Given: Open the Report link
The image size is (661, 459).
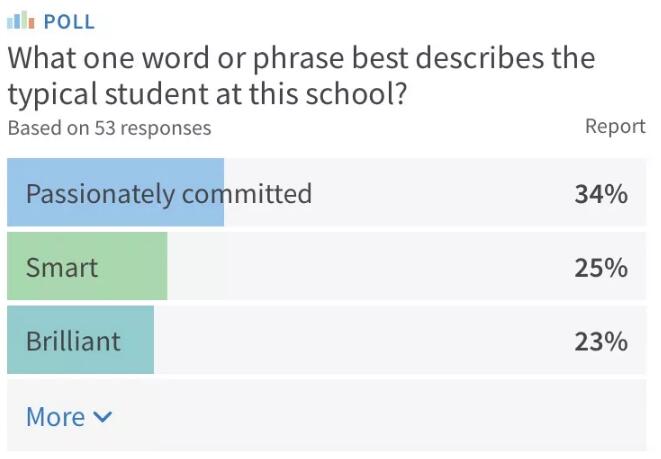Looking at the screenshot, I should pyautogui.click(x=615, y=127).
